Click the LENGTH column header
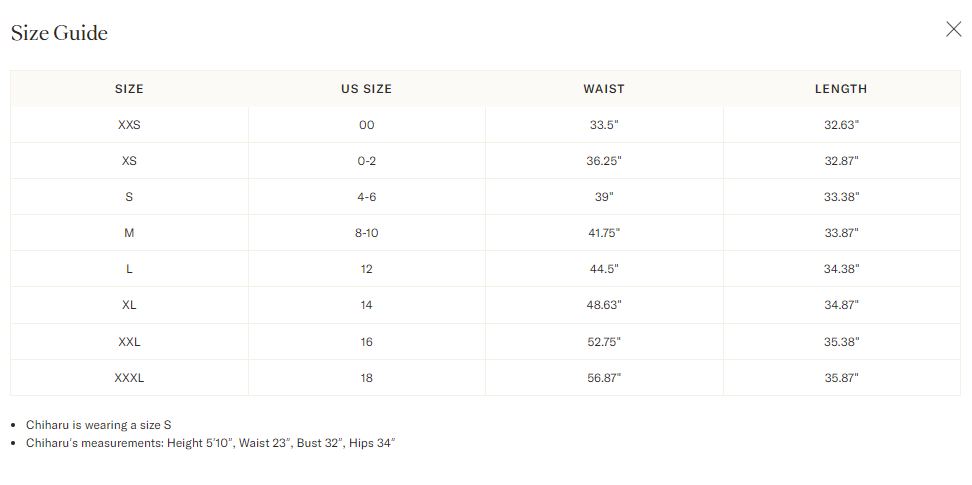972x485 pixels. coord(841,89)
